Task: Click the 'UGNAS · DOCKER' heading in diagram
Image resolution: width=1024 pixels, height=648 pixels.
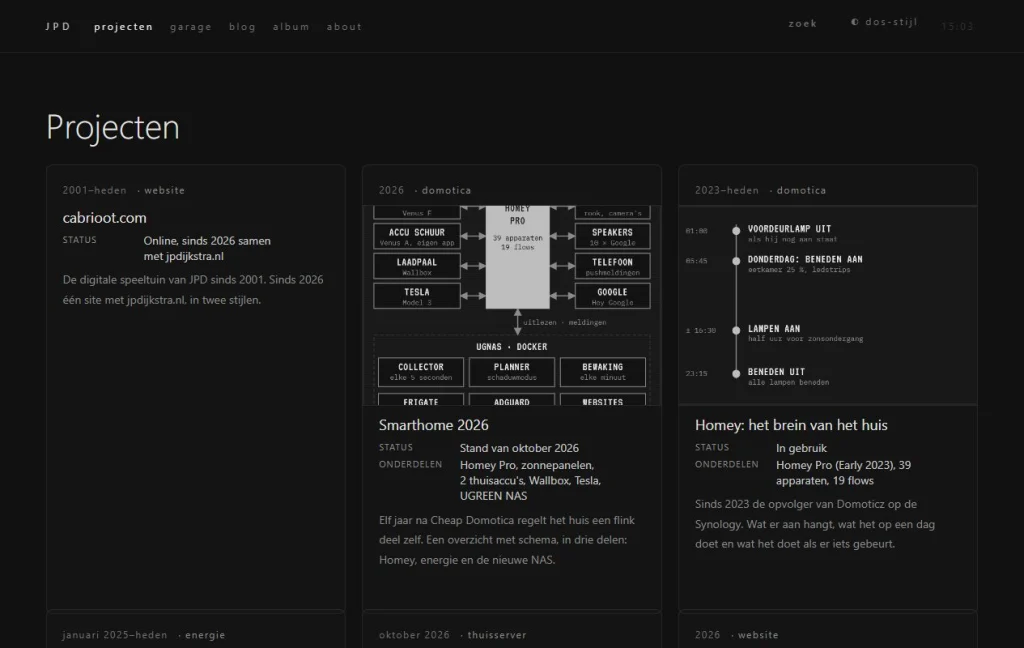Action: (x=512, y=347)
